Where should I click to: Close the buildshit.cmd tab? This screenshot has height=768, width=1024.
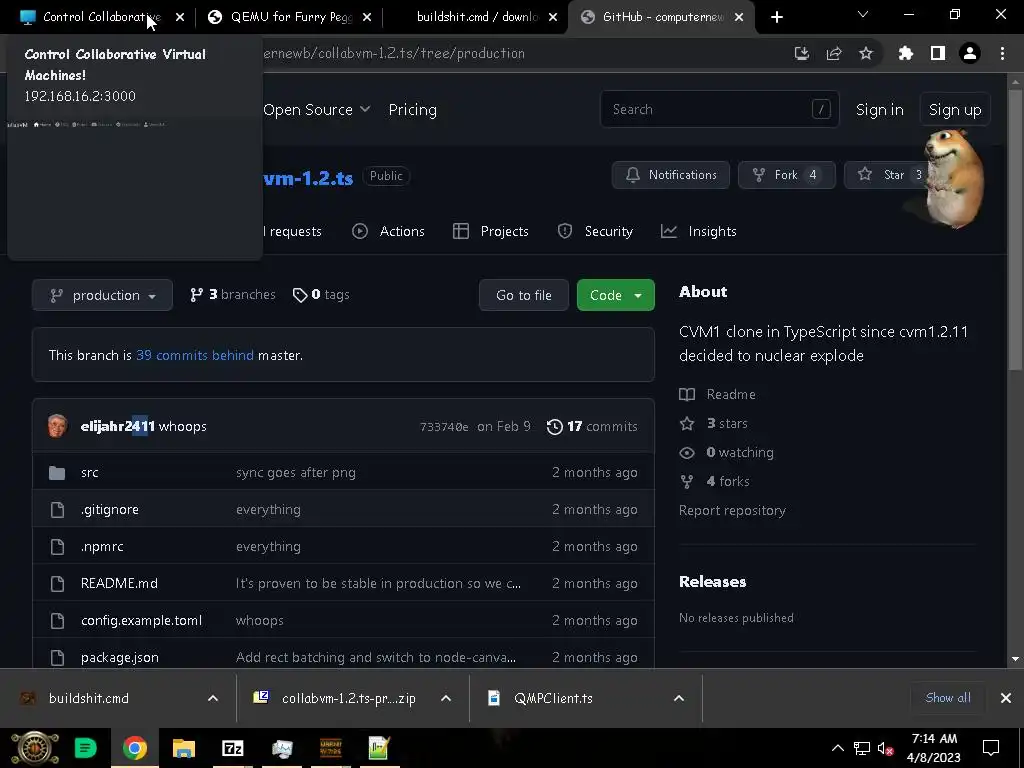click(x=553, y=18)
